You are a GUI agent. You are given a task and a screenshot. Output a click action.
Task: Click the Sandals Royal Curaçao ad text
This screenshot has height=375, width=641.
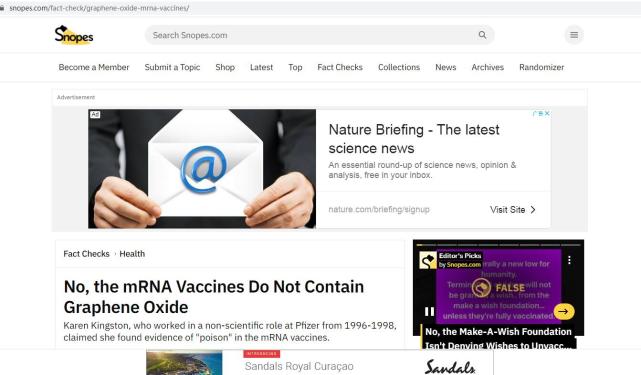299,366
